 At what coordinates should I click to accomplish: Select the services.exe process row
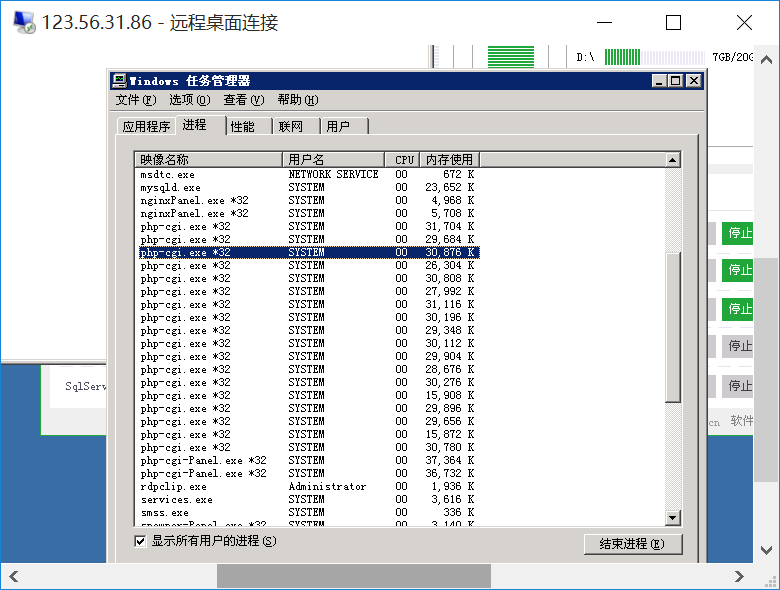(307, 499)
